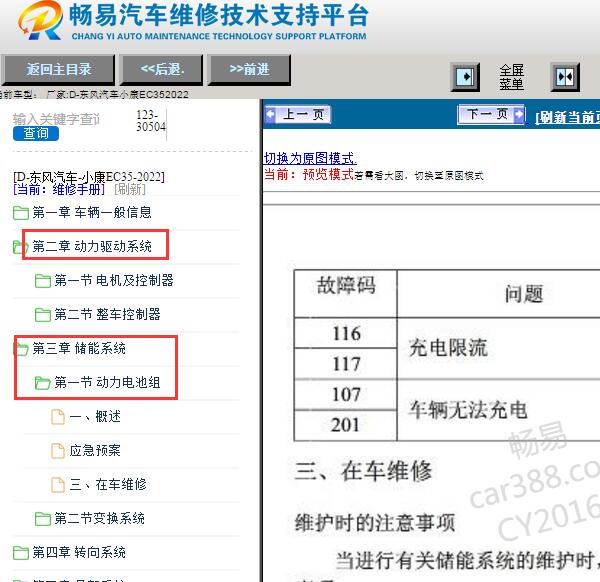Click the 返回主目录 button
This screenshot has height=582, width=600.
(x=58, y=70)
